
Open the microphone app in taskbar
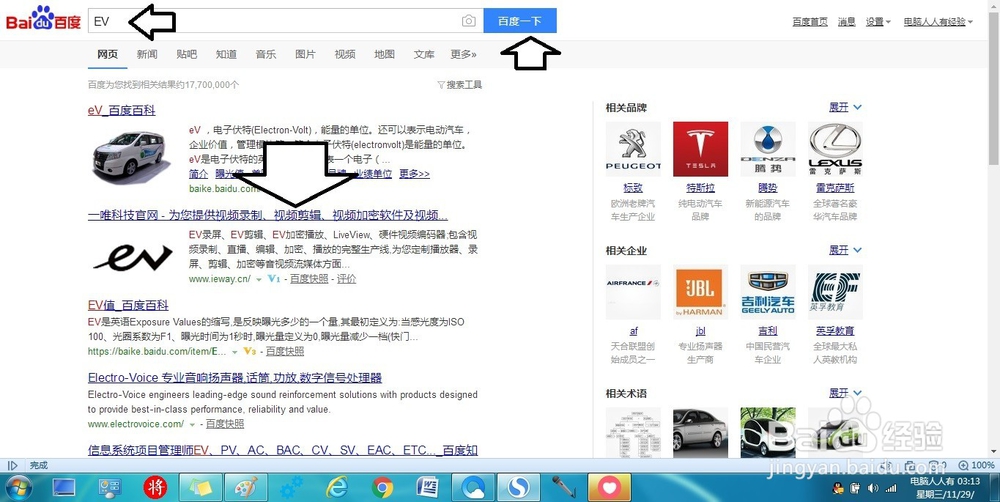(x=564, y=488)
